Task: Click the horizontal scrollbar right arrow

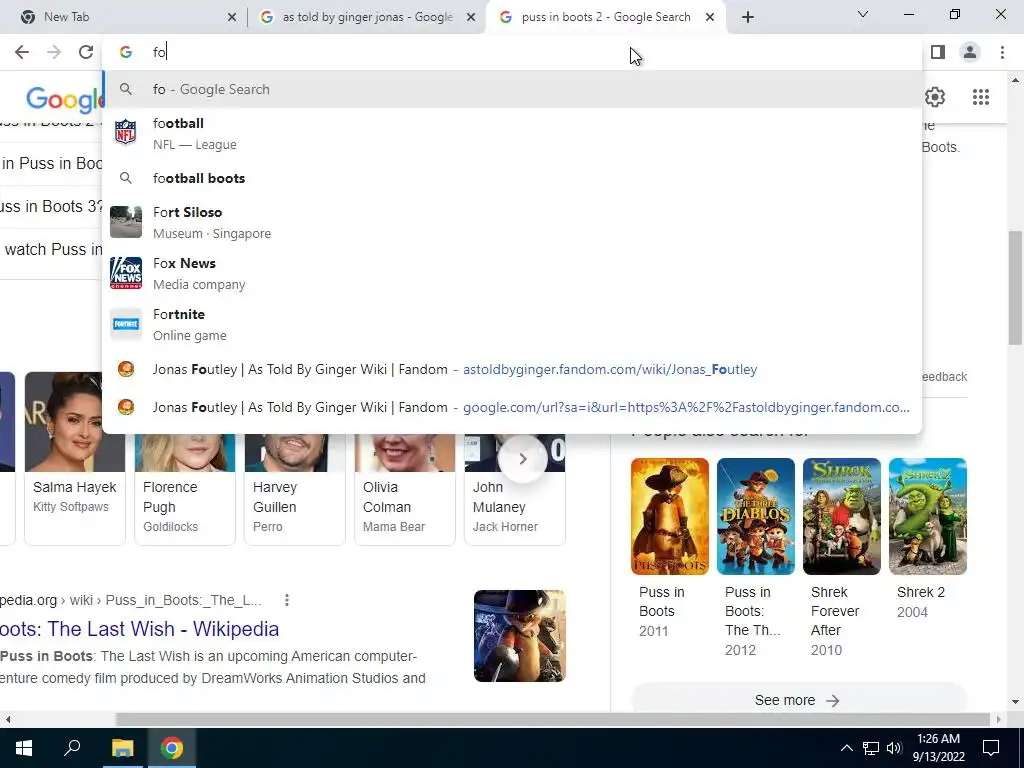Action: (x=998, y=719)
